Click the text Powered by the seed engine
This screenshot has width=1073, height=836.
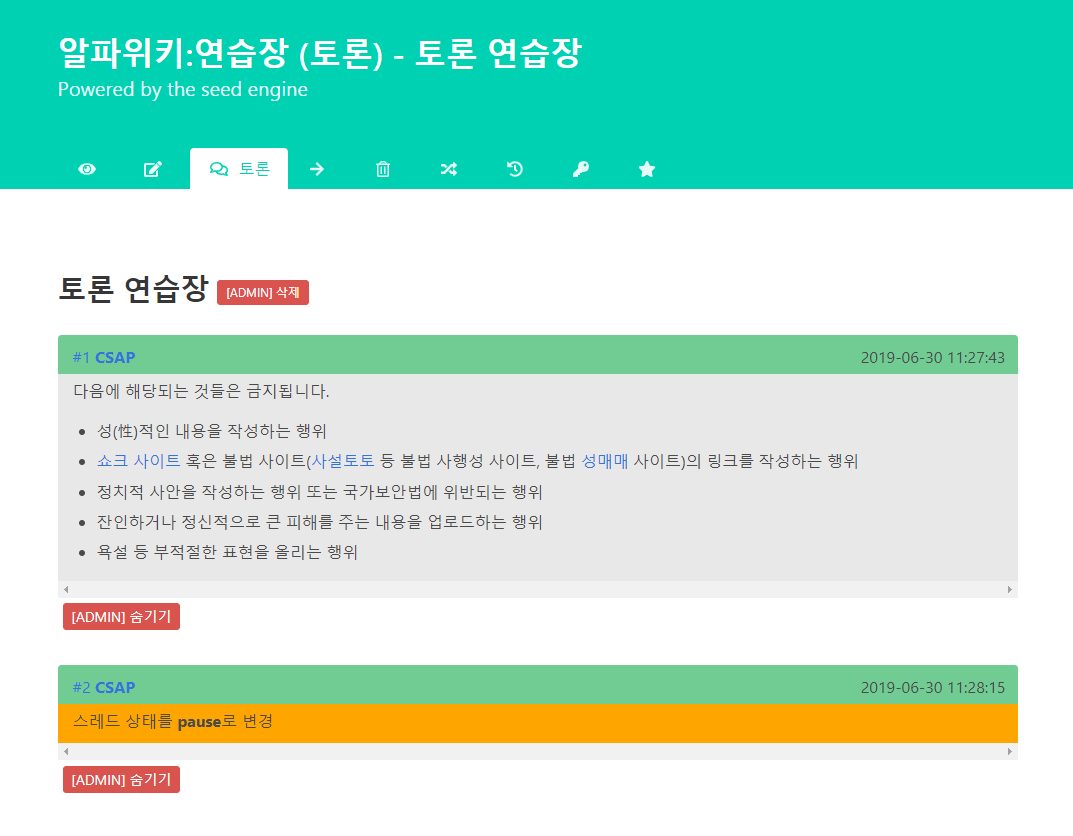click(x=183, y=90)
